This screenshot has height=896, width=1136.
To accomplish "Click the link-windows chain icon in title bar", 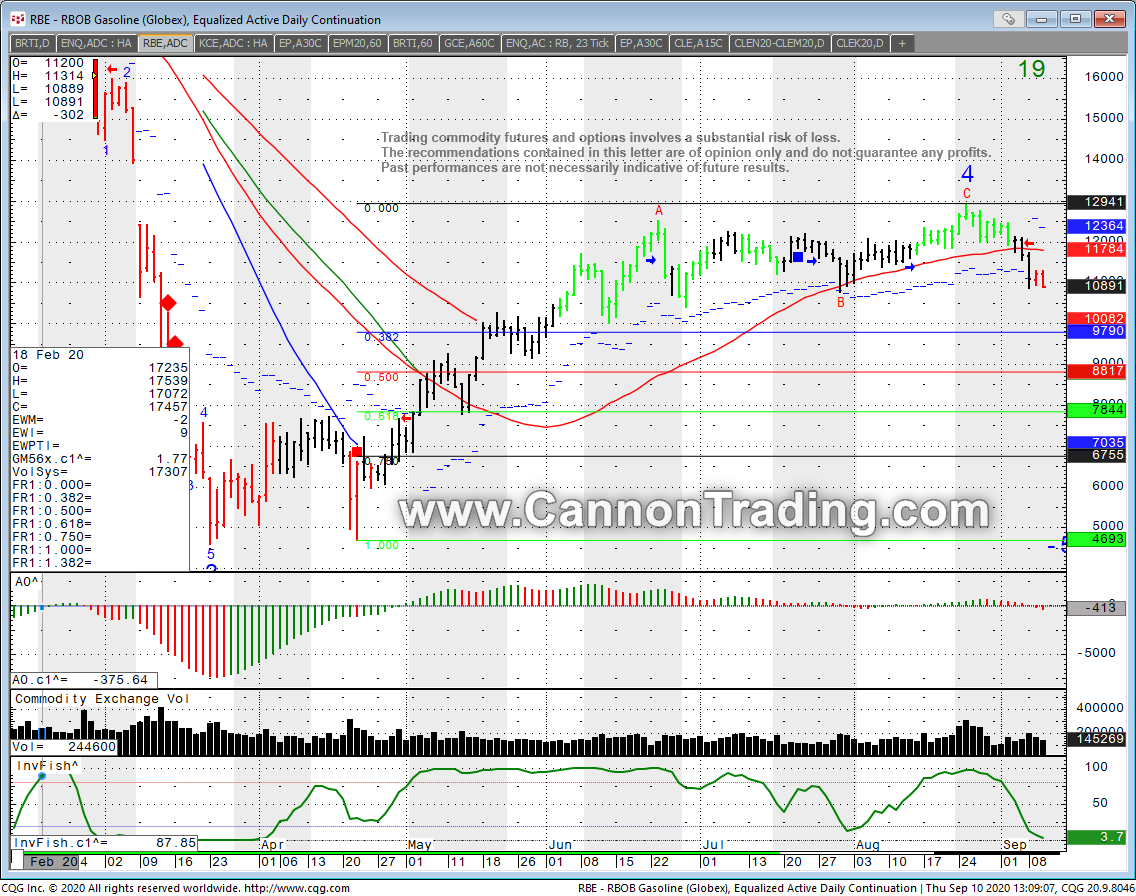I will click(1008, 19).
